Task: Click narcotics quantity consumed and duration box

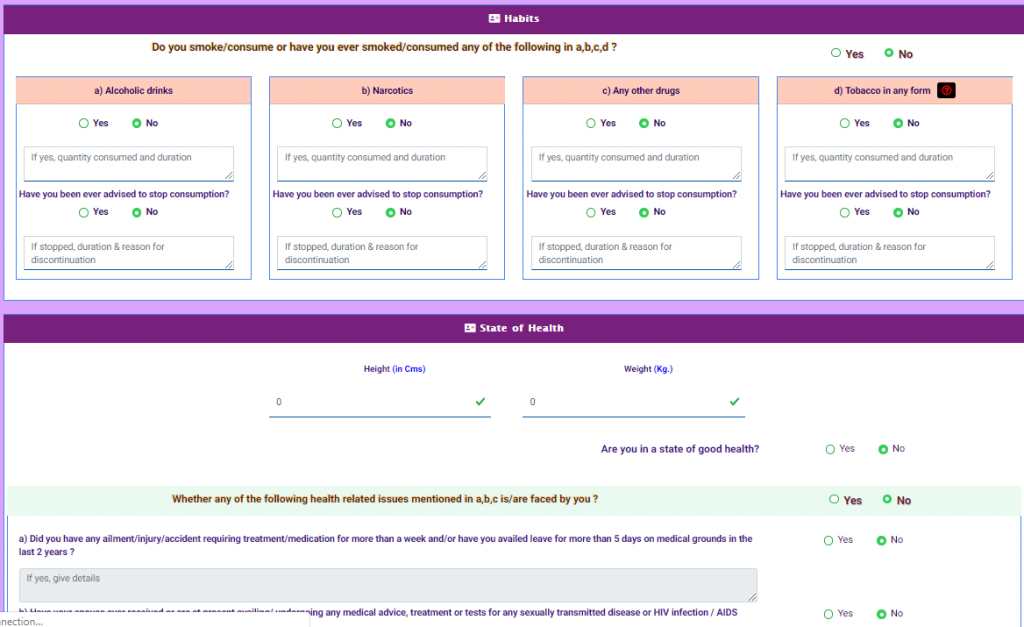Action: 382,163
